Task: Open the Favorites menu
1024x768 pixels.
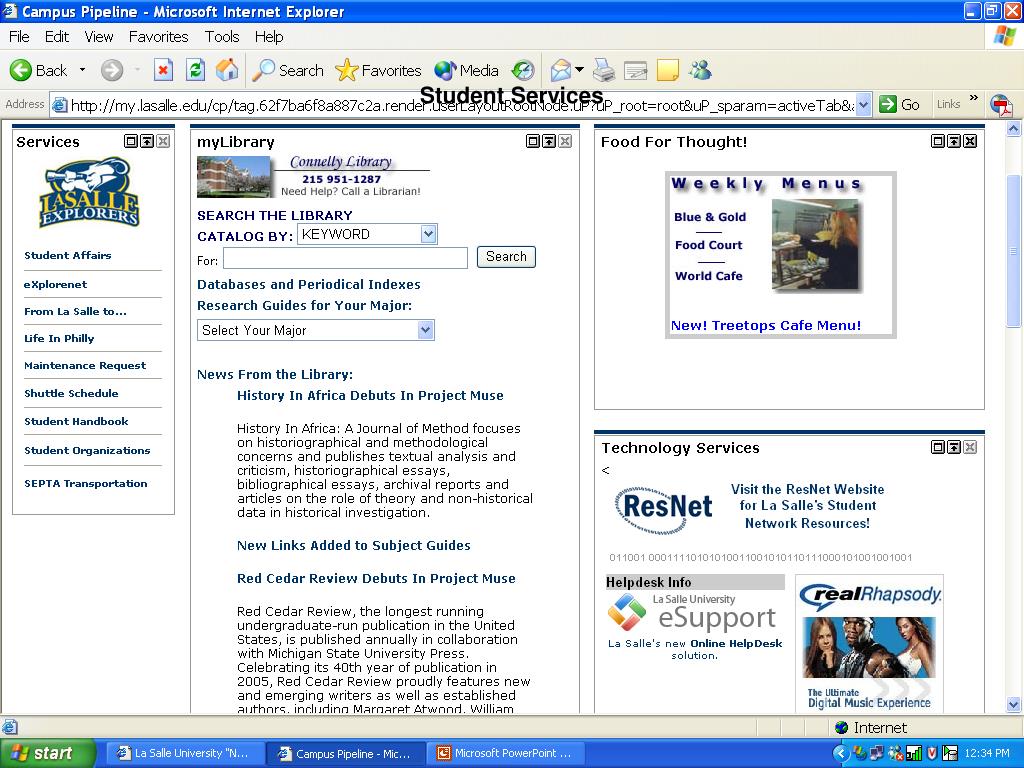Action: pos(158,37)
